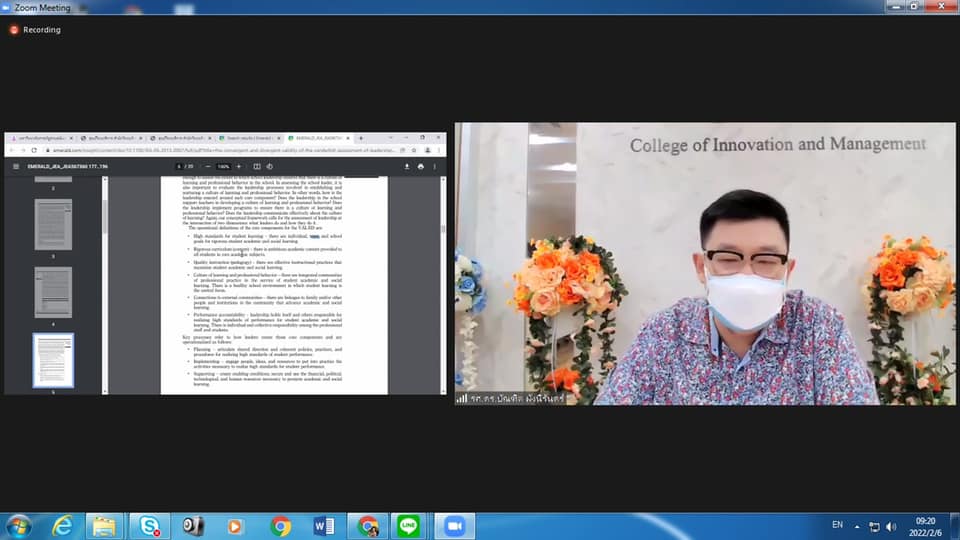Toggle the PDF sidebar menu icon
This screenshot has width=960, height=540.
(x=16, y=166)
